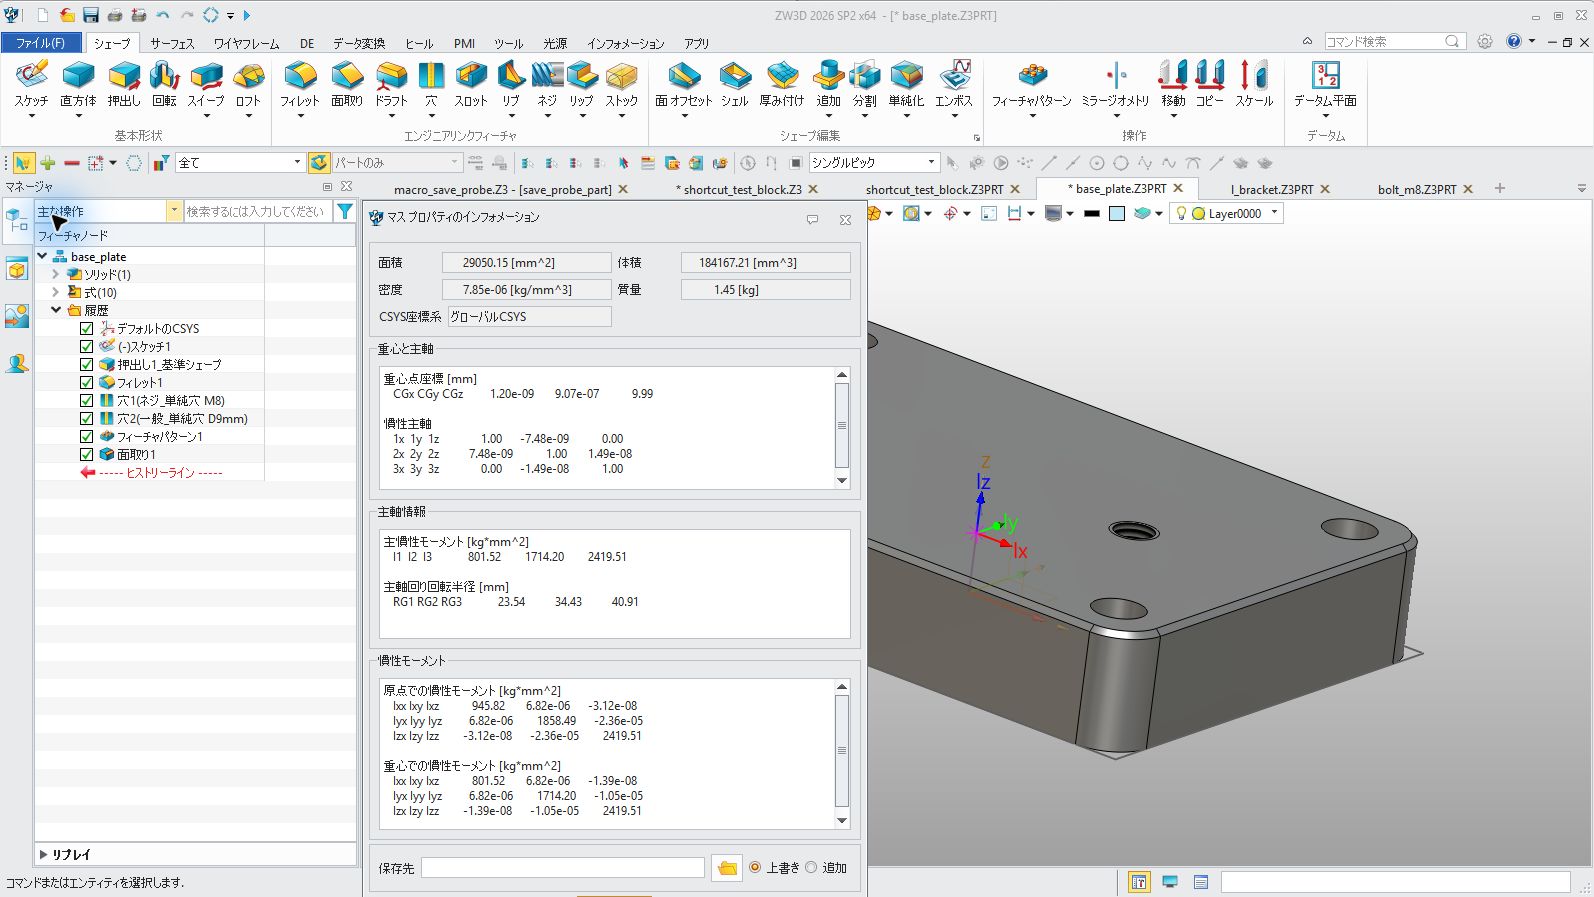Select the リップ (Lip) tool
Screen dimensions: 1594x897
click(x=581, y=84)
